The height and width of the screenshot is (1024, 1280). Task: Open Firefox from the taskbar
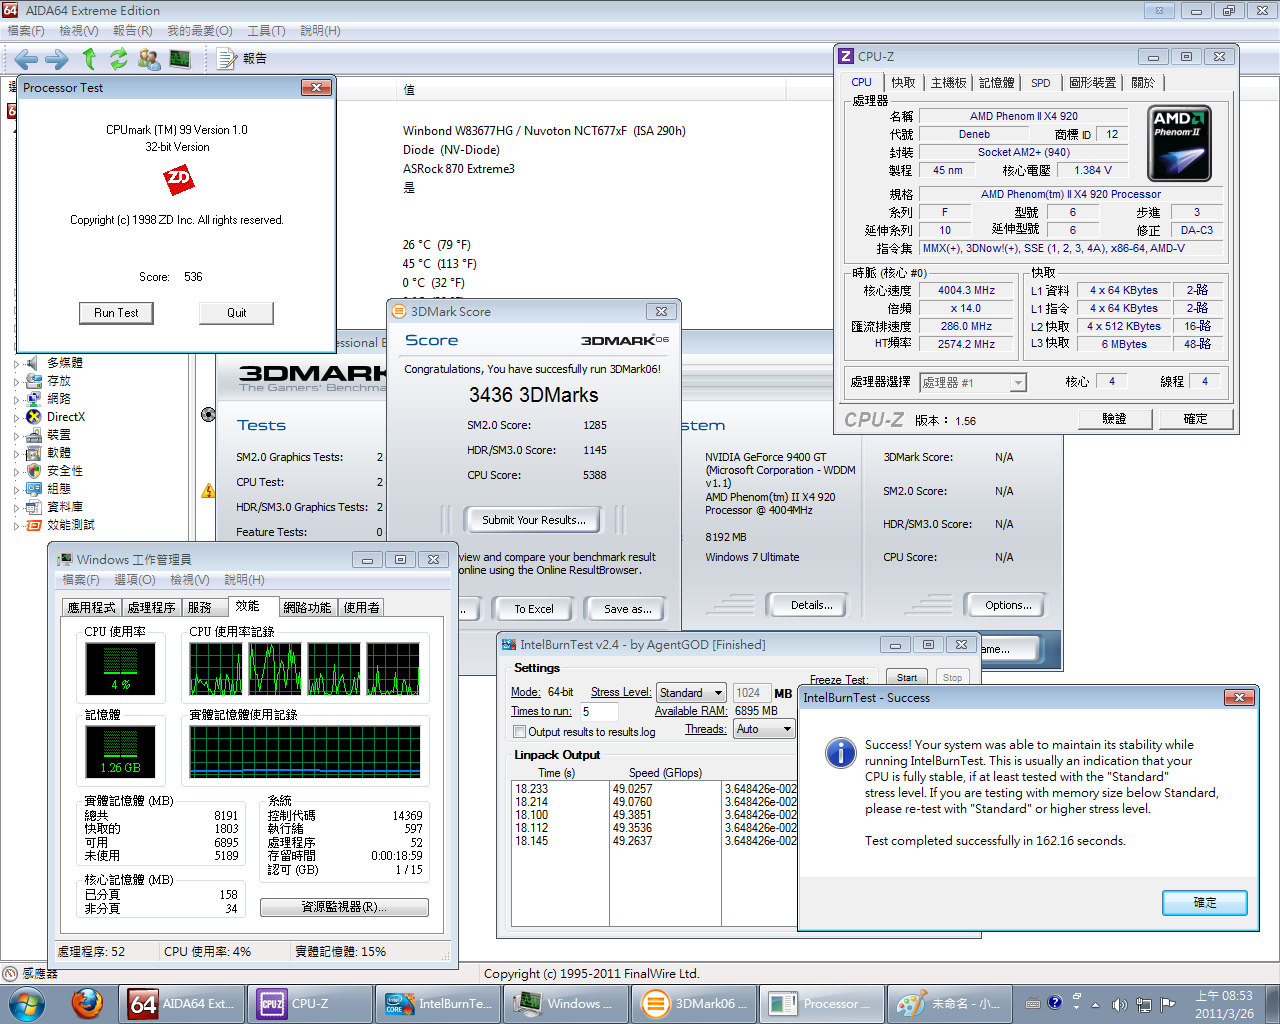[x=87, y=1003]
